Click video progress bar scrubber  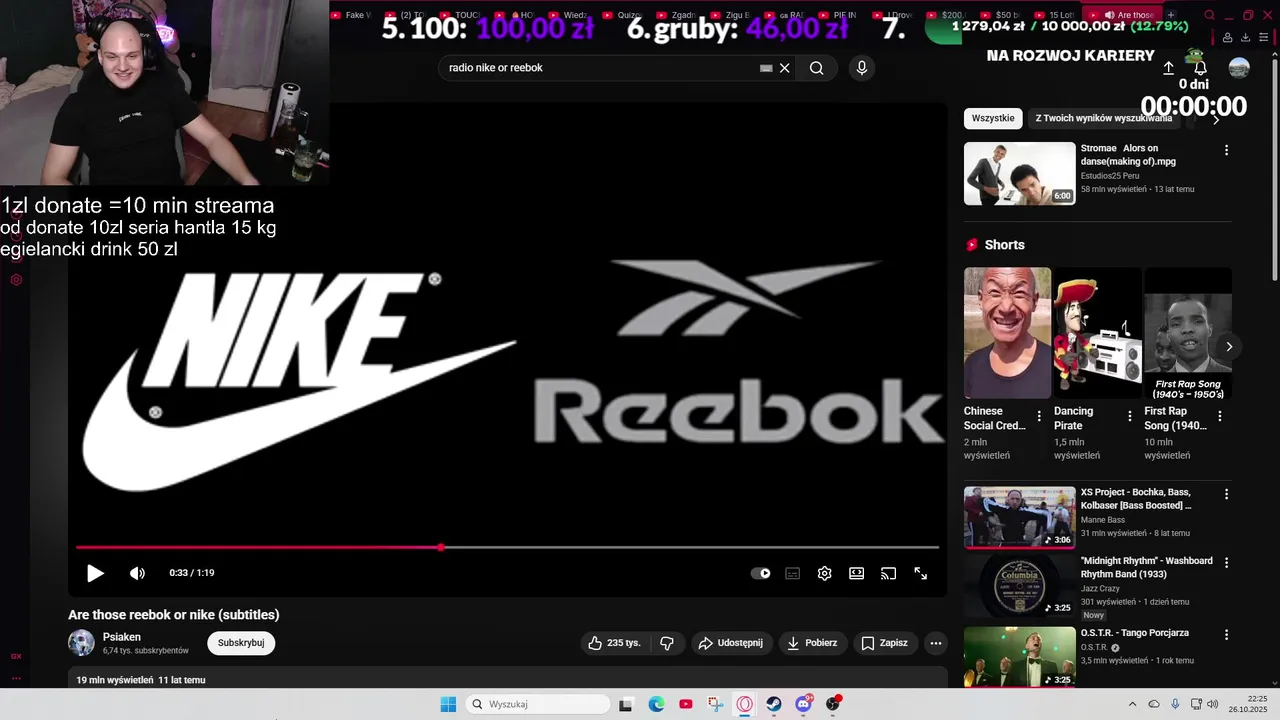441,547
